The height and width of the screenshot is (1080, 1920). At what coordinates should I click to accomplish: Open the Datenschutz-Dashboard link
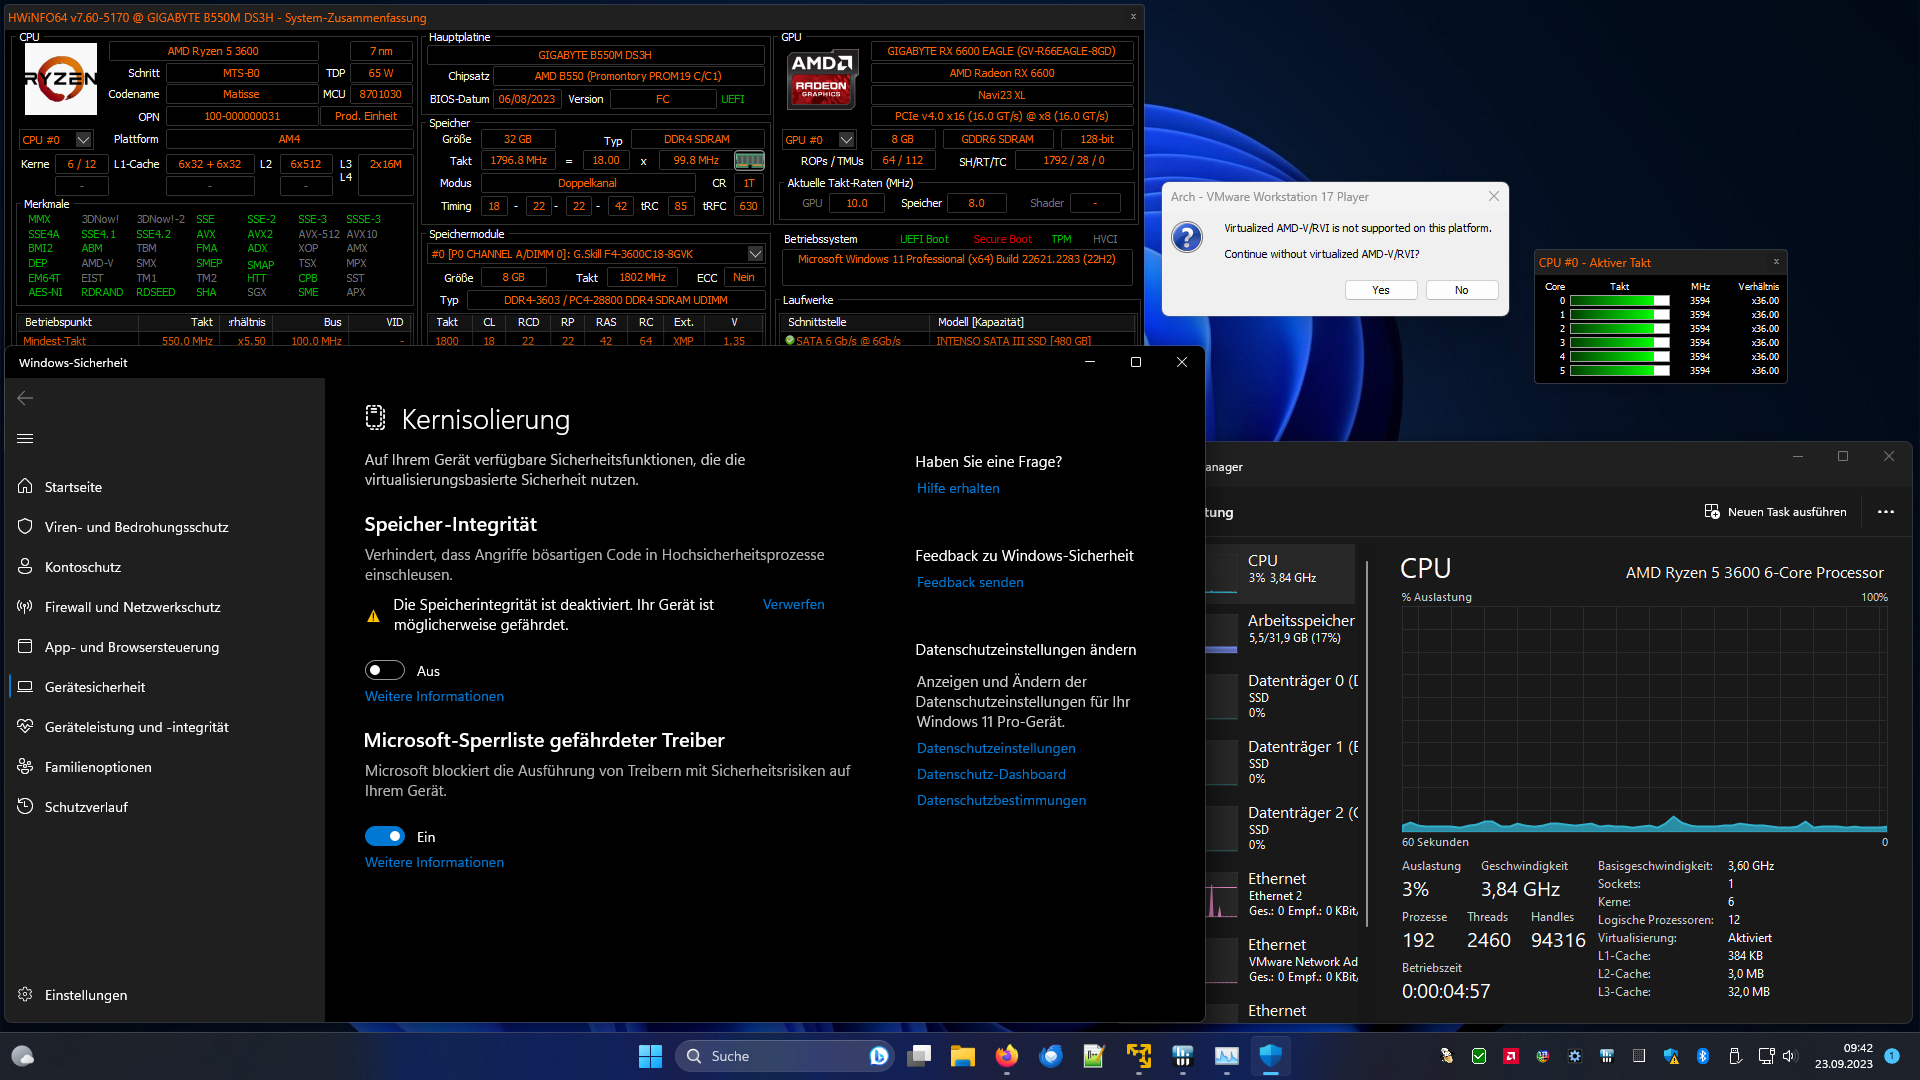coord(991,774)
